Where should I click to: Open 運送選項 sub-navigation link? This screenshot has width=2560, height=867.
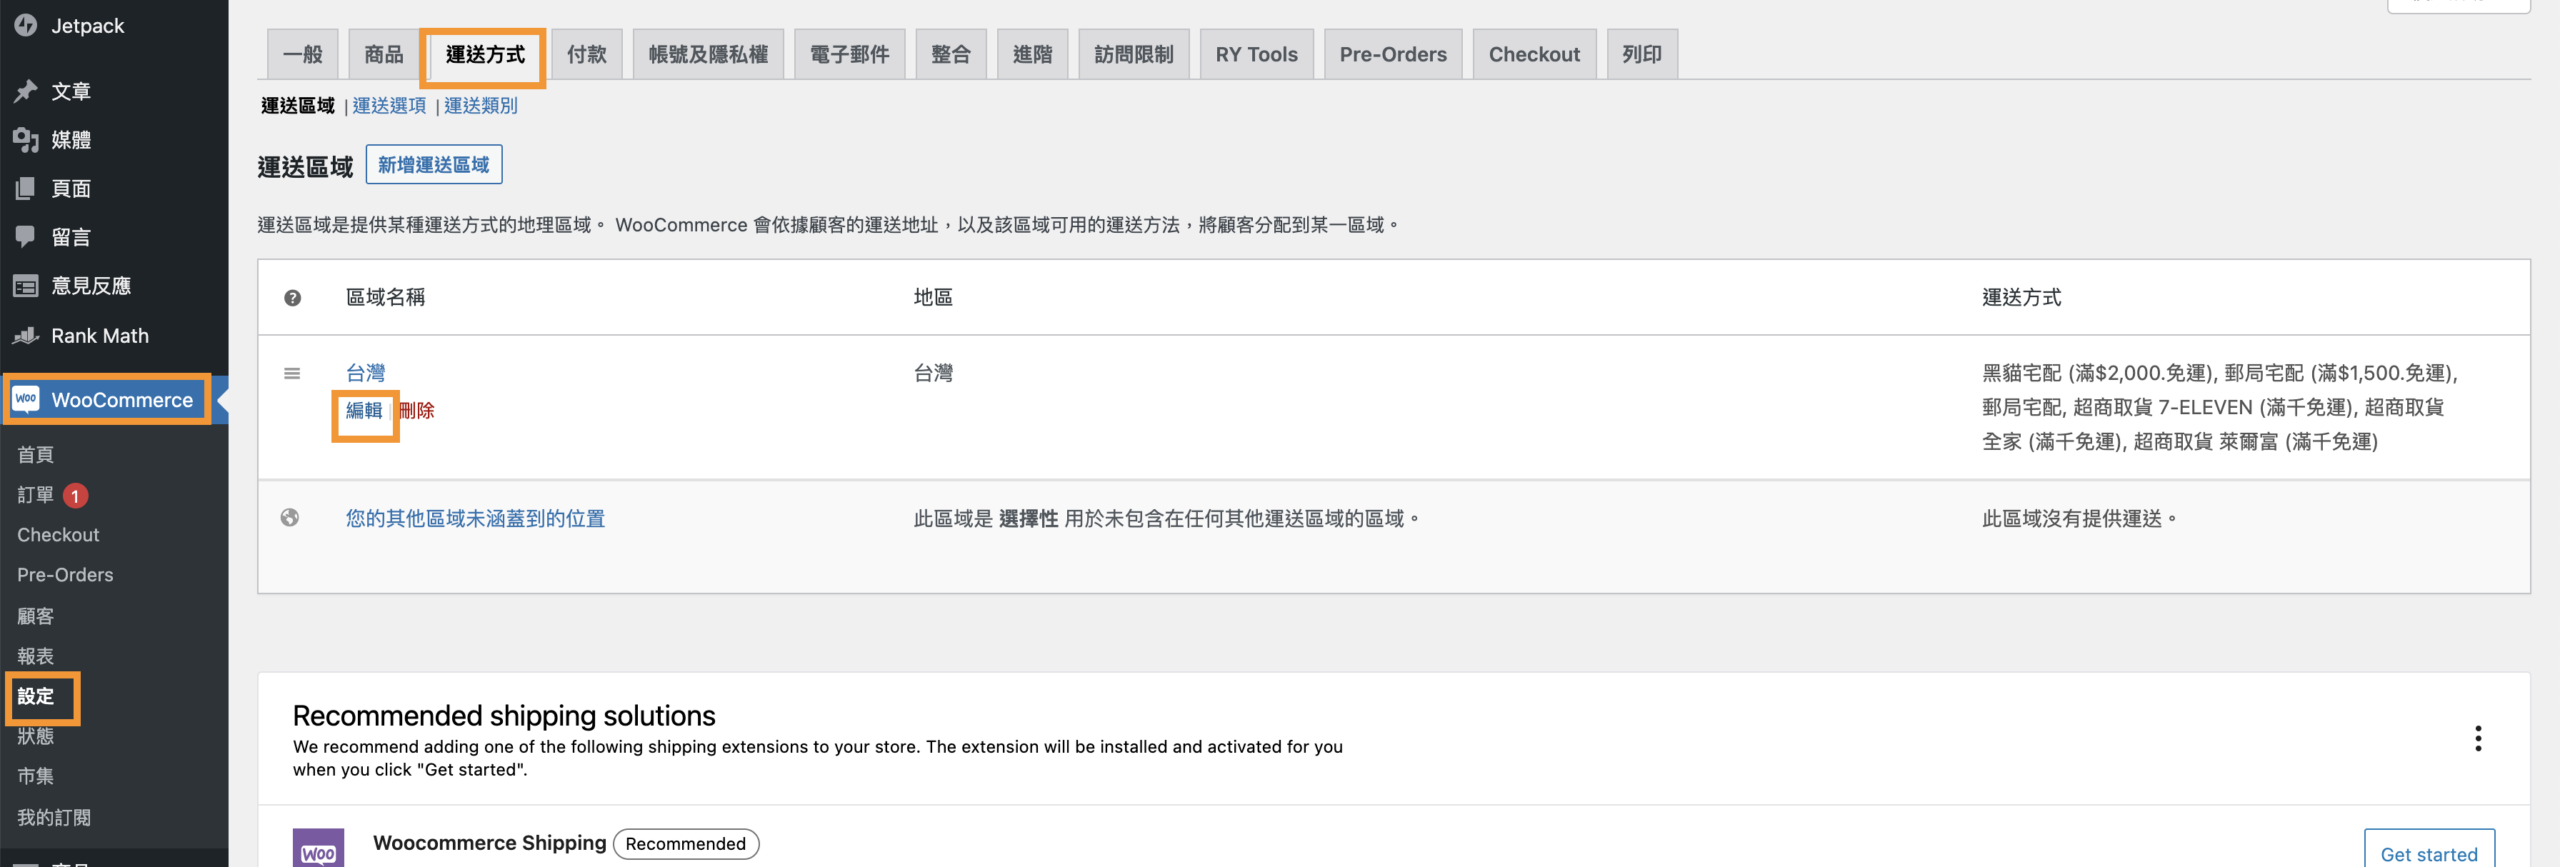pyautogui.click(x=389, y=106)
